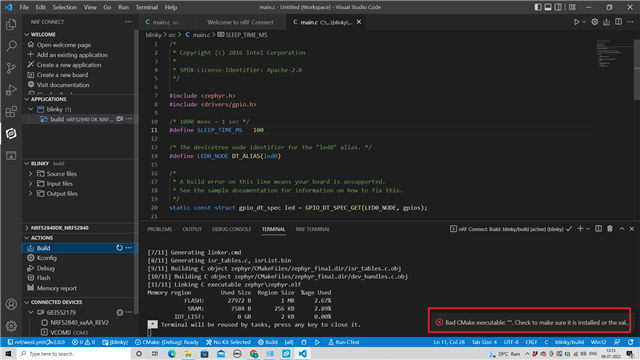Open the Explorer view in activity bar
Image resolution: width=640 pixels, height=360 pixels.
tap(11, 24)
